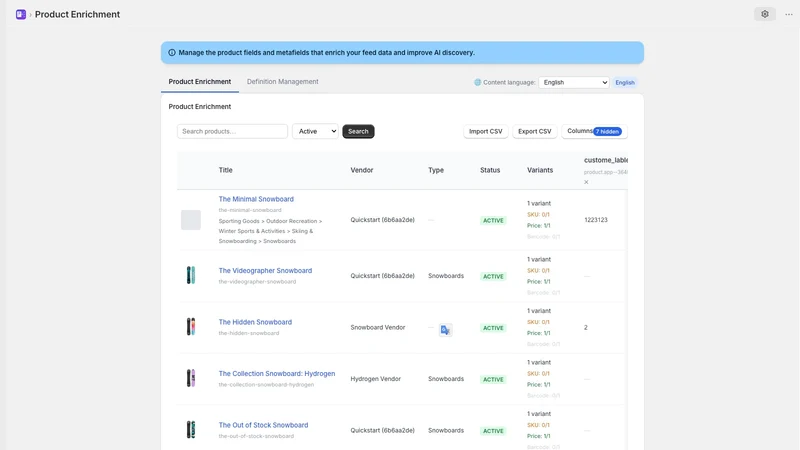Open the Columns hidden selector

click(x=594, y=131)
